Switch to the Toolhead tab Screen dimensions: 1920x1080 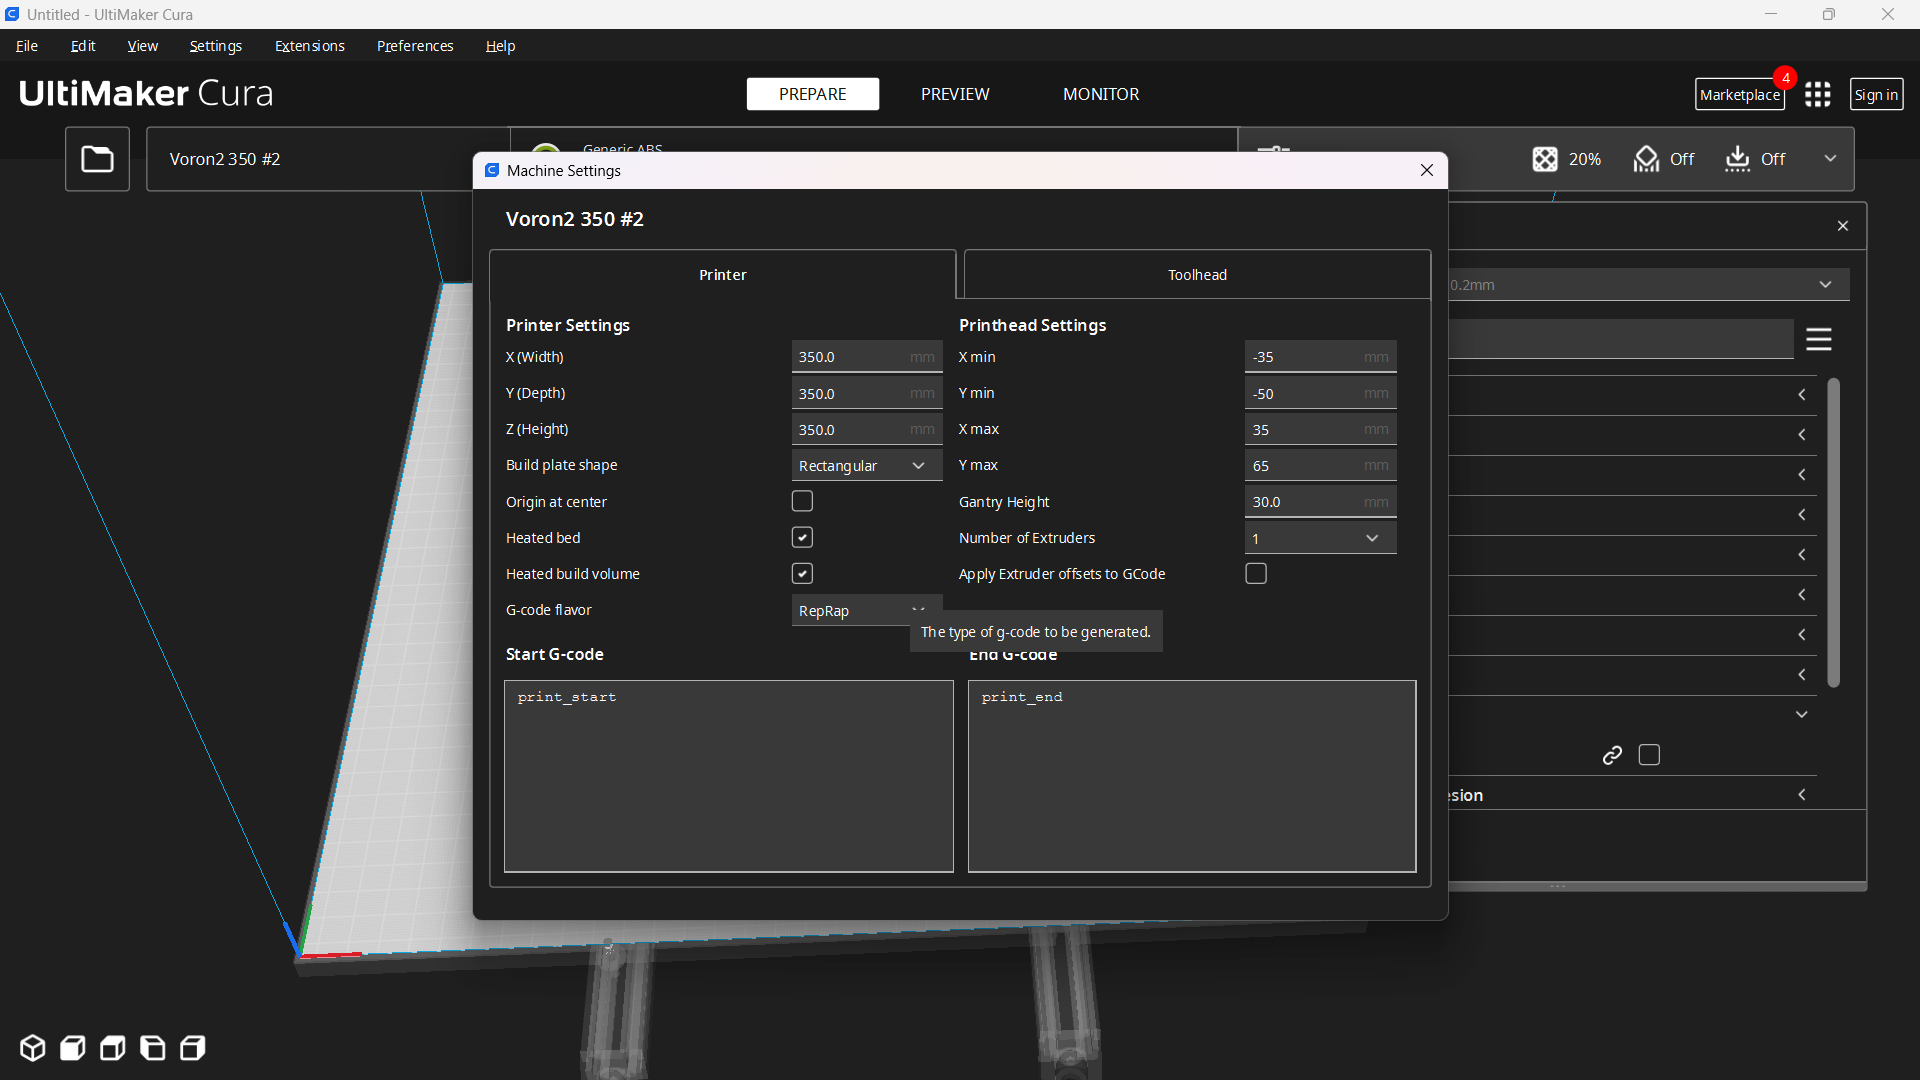tap(1196, 274)
